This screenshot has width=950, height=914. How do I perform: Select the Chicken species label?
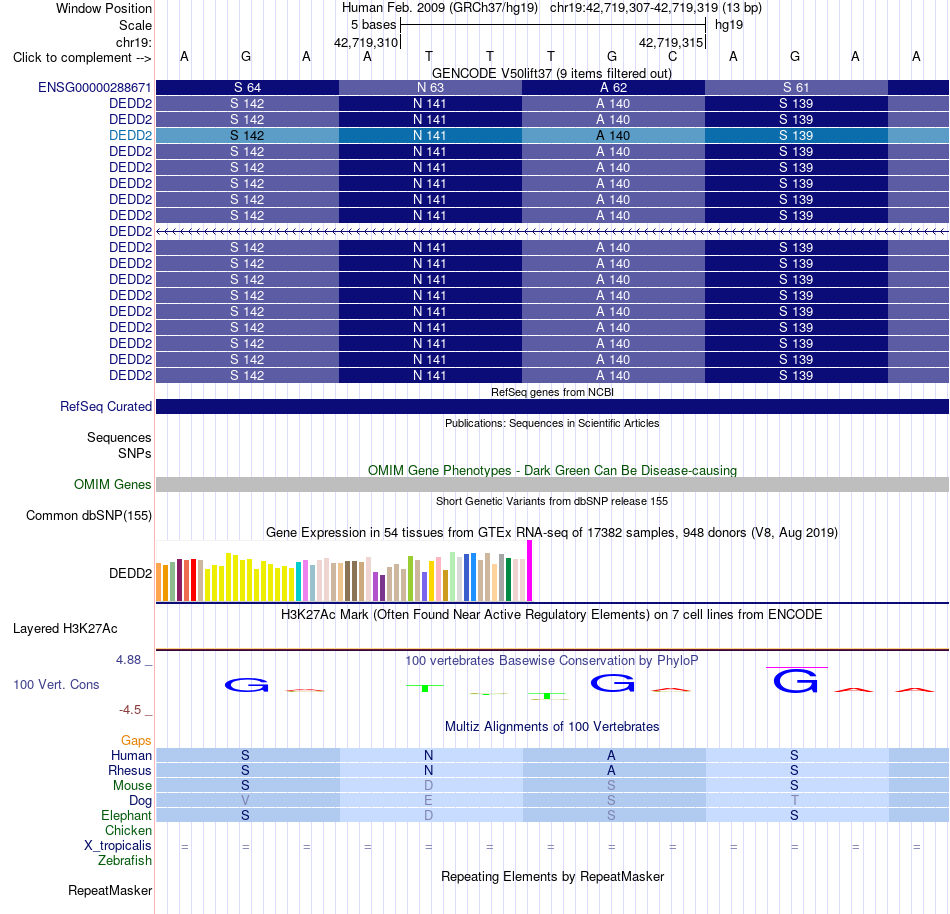click(128, 830)
